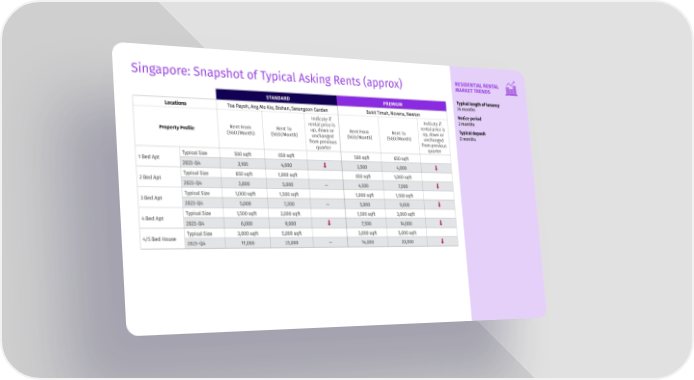Screen dimensions: 694x380
Task: Click the down arrow for Standard 1 Bed Apt
Action: point(325,165)
